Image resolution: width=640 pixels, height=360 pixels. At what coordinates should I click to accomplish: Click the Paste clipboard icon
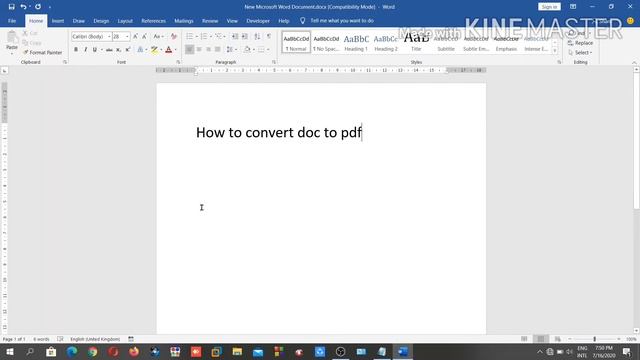point(12,38)
